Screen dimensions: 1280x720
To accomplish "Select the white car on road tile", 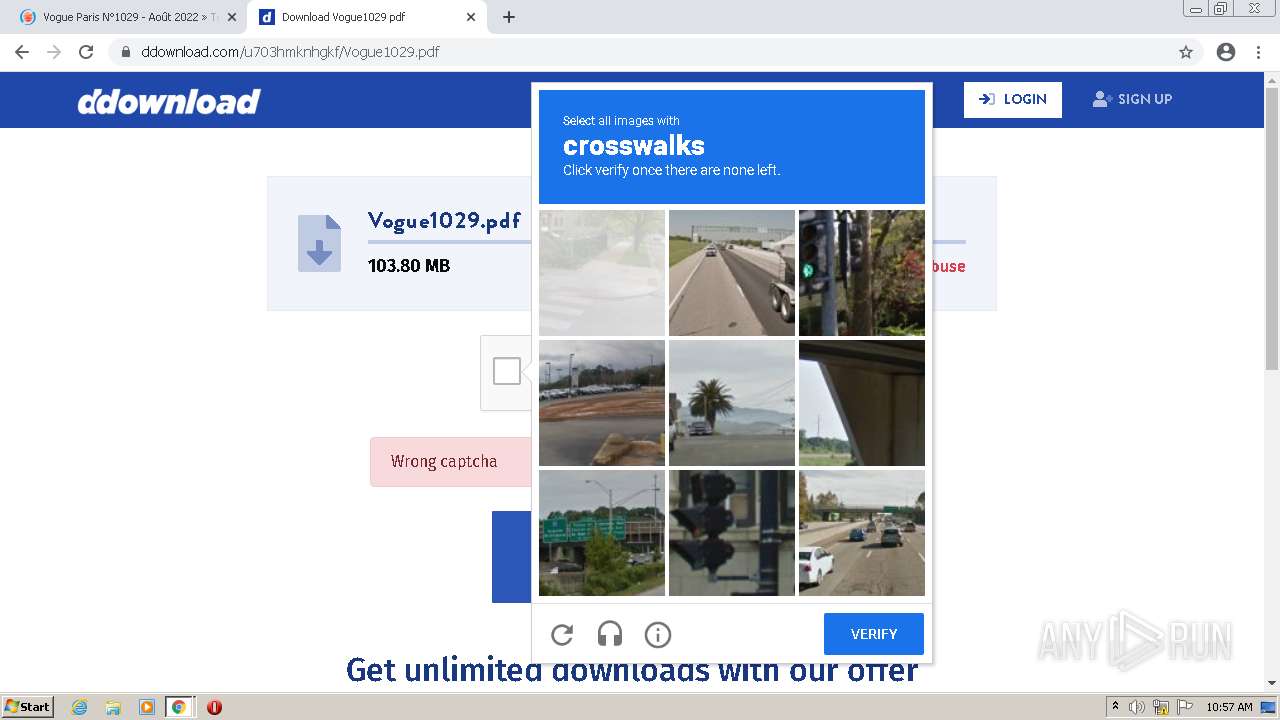I will (x=862, y=533).
